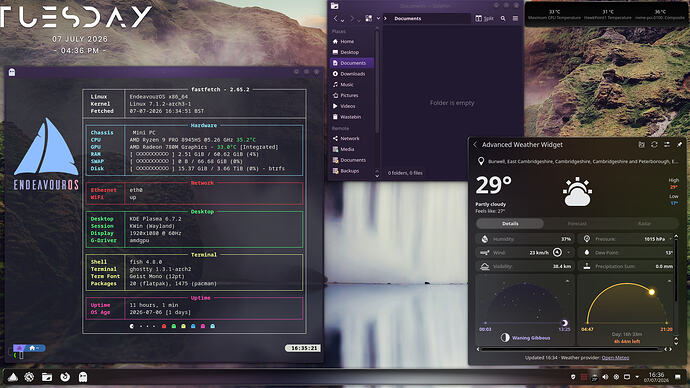The width and height of the screenshot is (690, 388).
Task: Click the large partly cloudy weather icon
Action: pos(577,192)
